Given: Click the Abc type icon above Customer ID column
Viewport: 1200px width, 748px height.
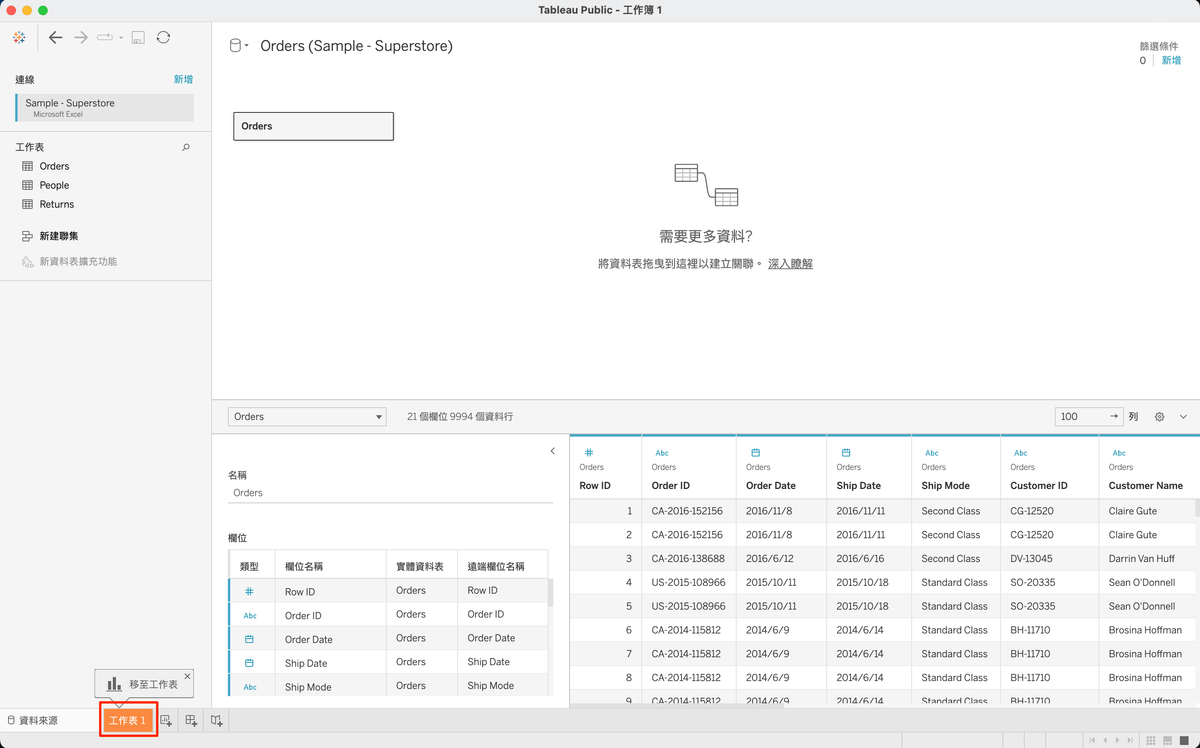Looking at the screenshot, I should [1020, 453].
